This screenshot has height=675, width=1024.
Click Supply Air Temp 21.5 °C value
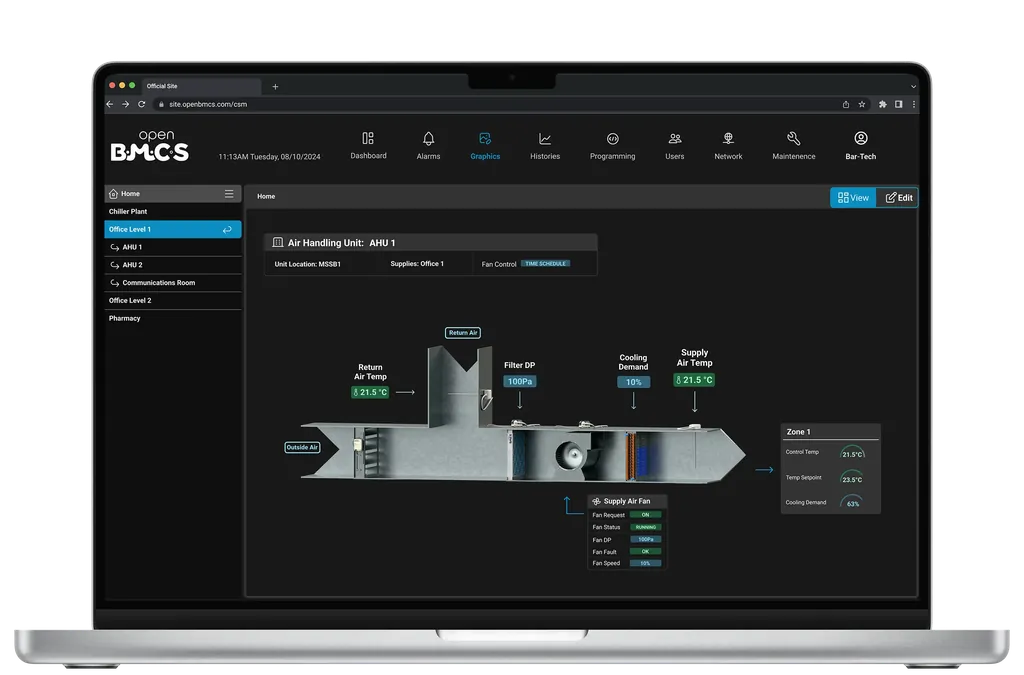[x=694, y=380]
